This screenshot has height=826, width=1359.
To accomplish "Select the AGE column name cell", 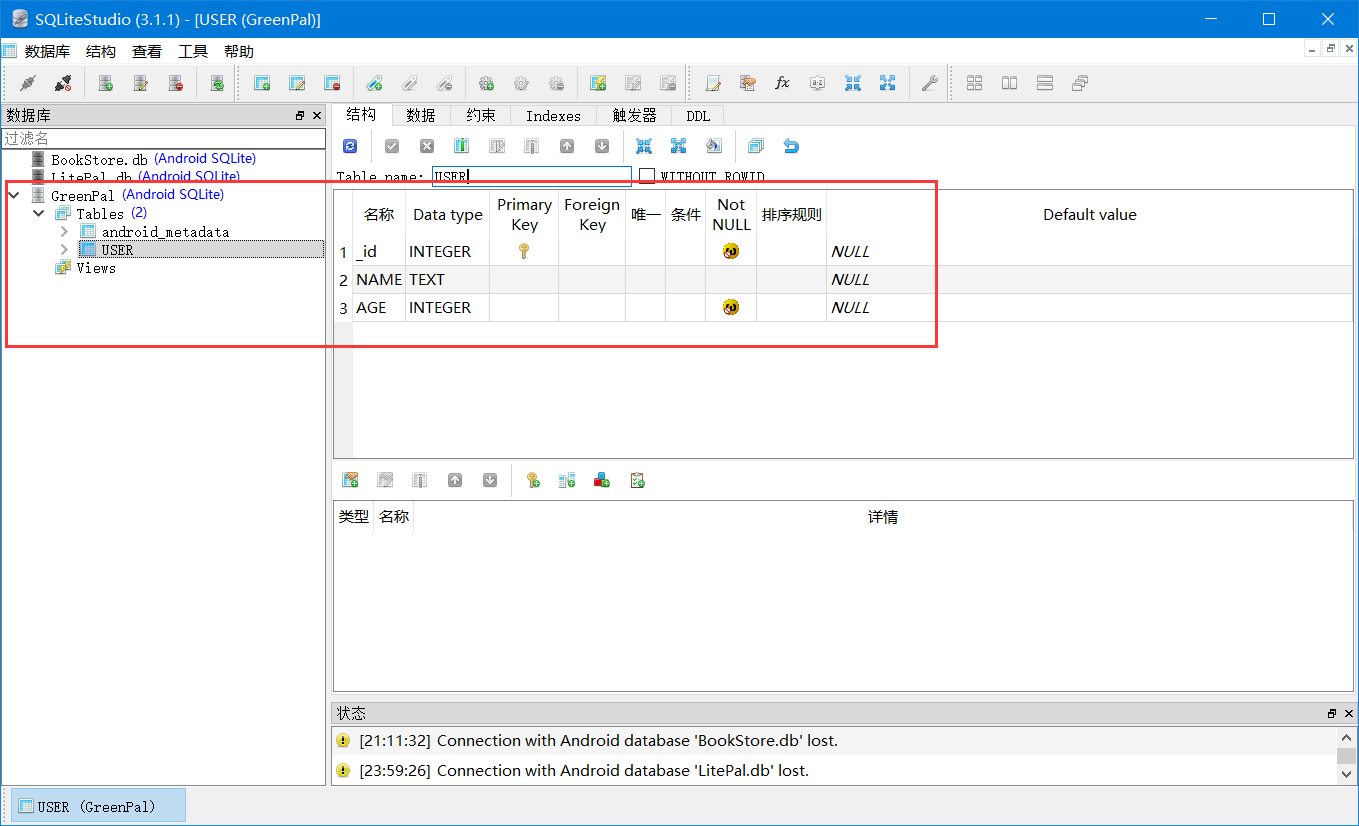I will click(379, 308).
